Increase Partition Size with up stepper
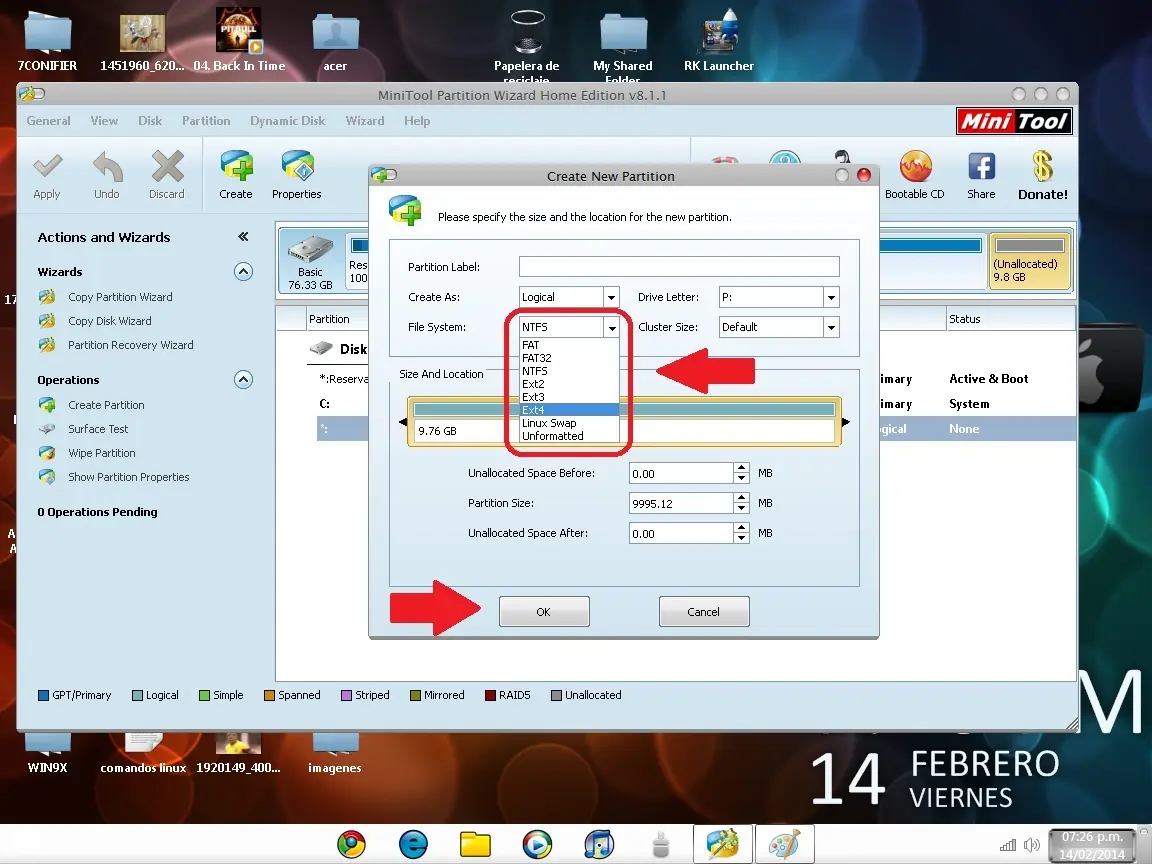 (741, 498)
